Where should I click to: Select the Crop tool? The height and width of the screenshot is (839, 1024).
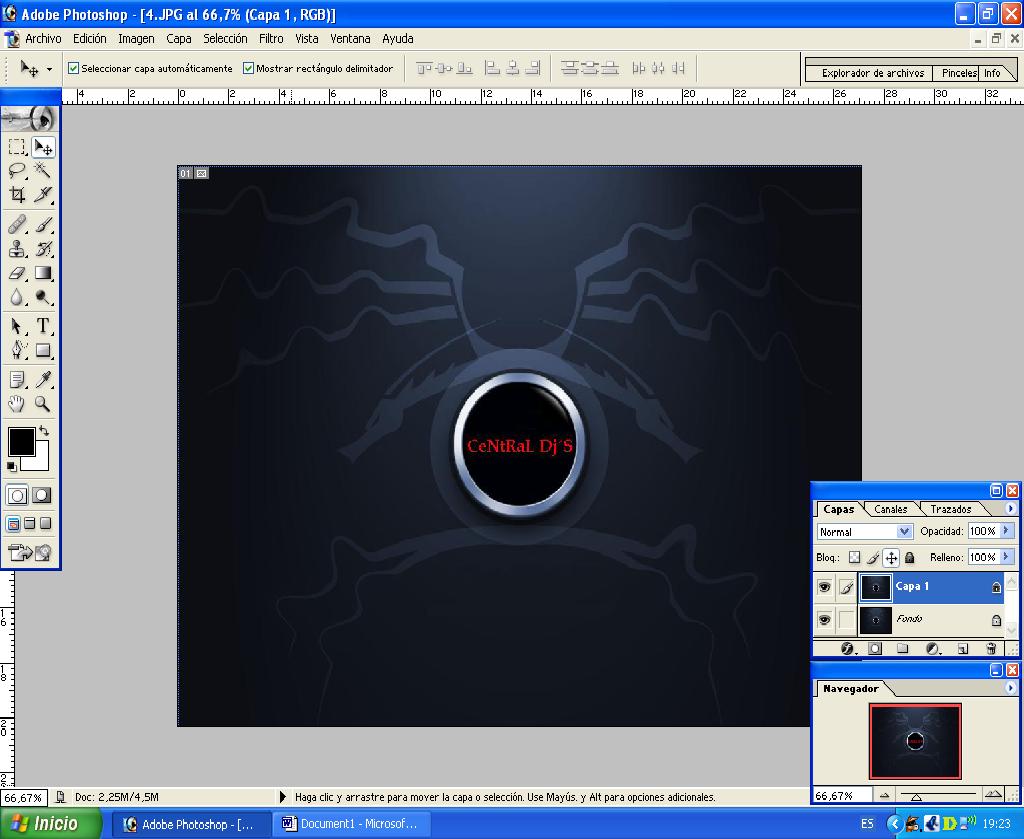pyautogui.click(x=17, y=195)
